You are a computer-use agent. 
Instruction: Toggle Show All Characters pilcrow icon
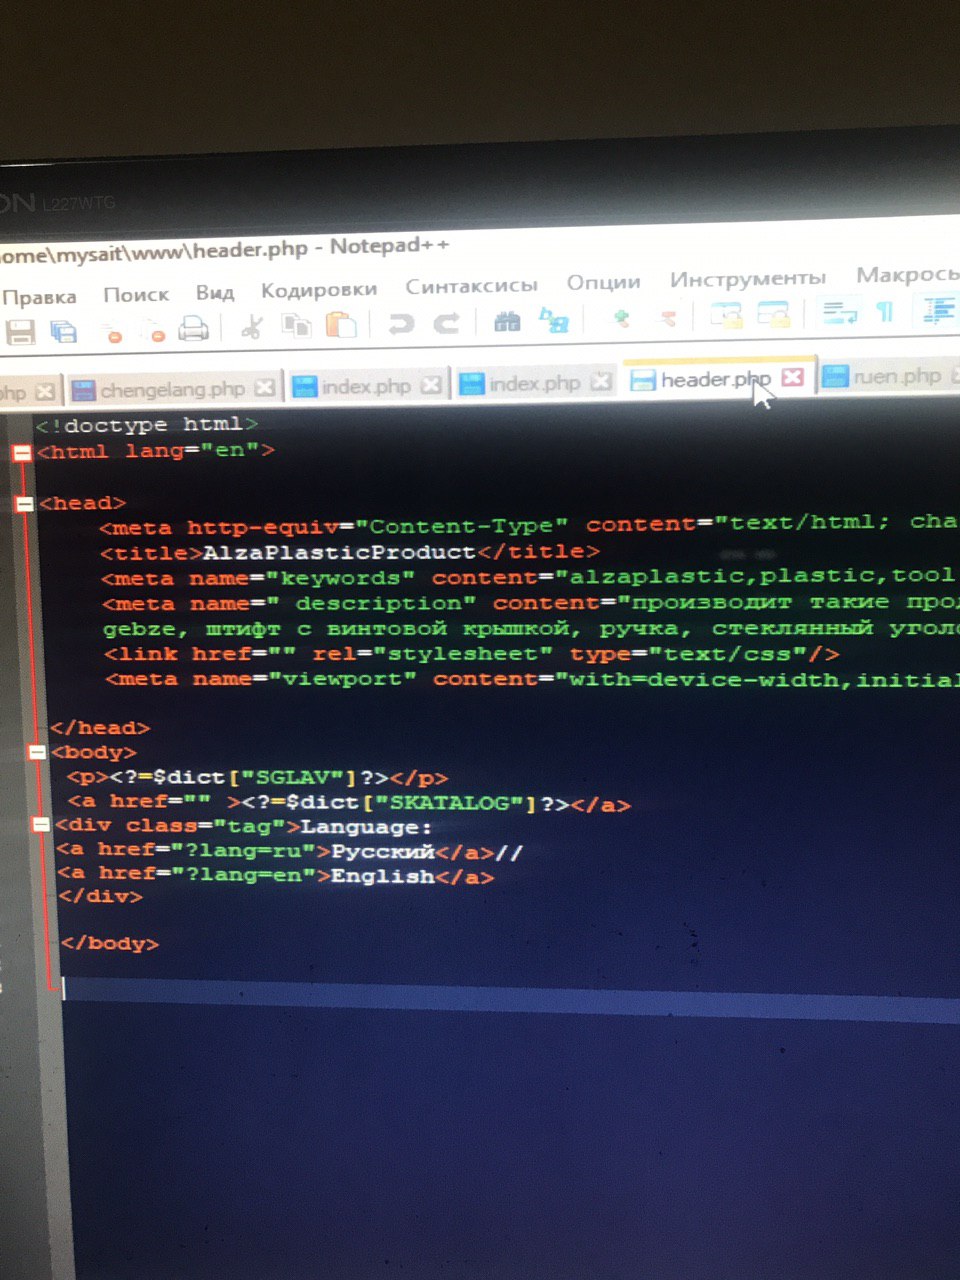(x=885, y=311)
